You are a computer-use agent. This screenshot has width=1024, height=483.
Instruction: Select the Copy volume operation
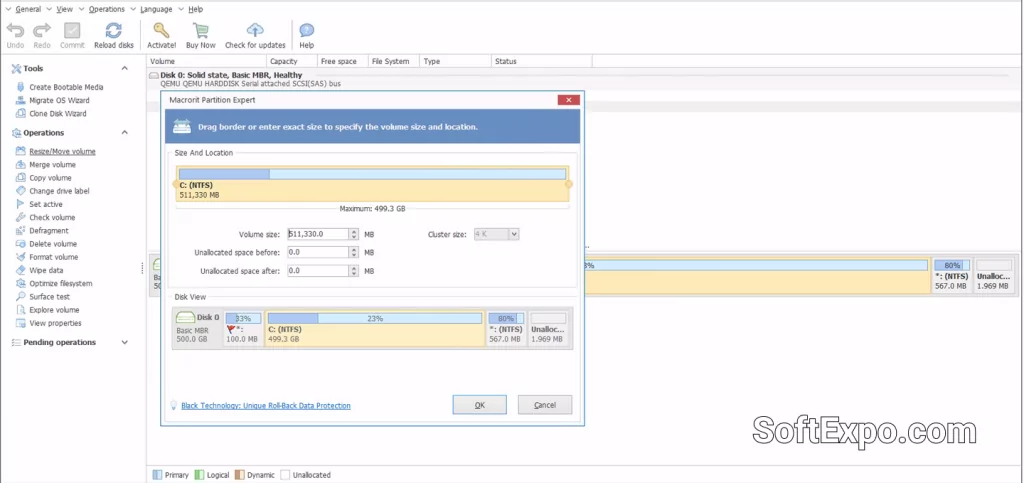50,178
